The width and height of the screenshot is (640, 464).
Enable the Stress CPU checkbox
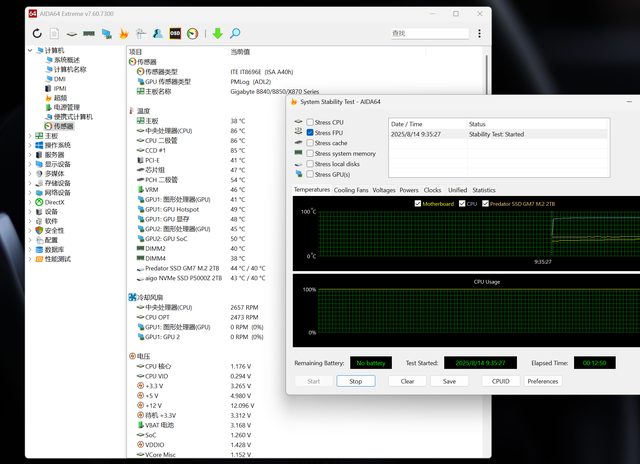tap(310, 122)
